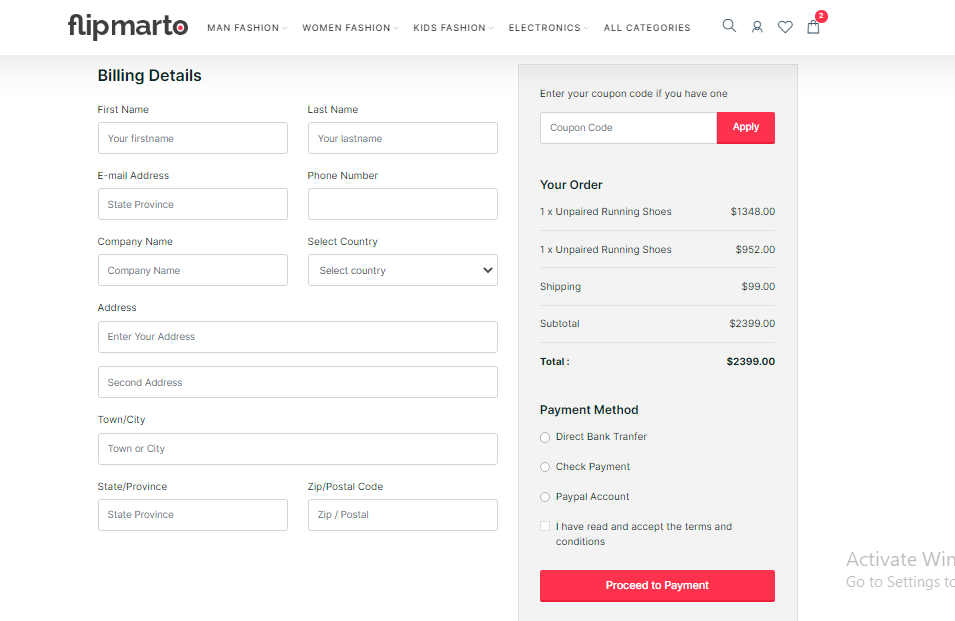955x621 pixels.
Task: Open the wishlist heart icon
Action: pos(785,25)
